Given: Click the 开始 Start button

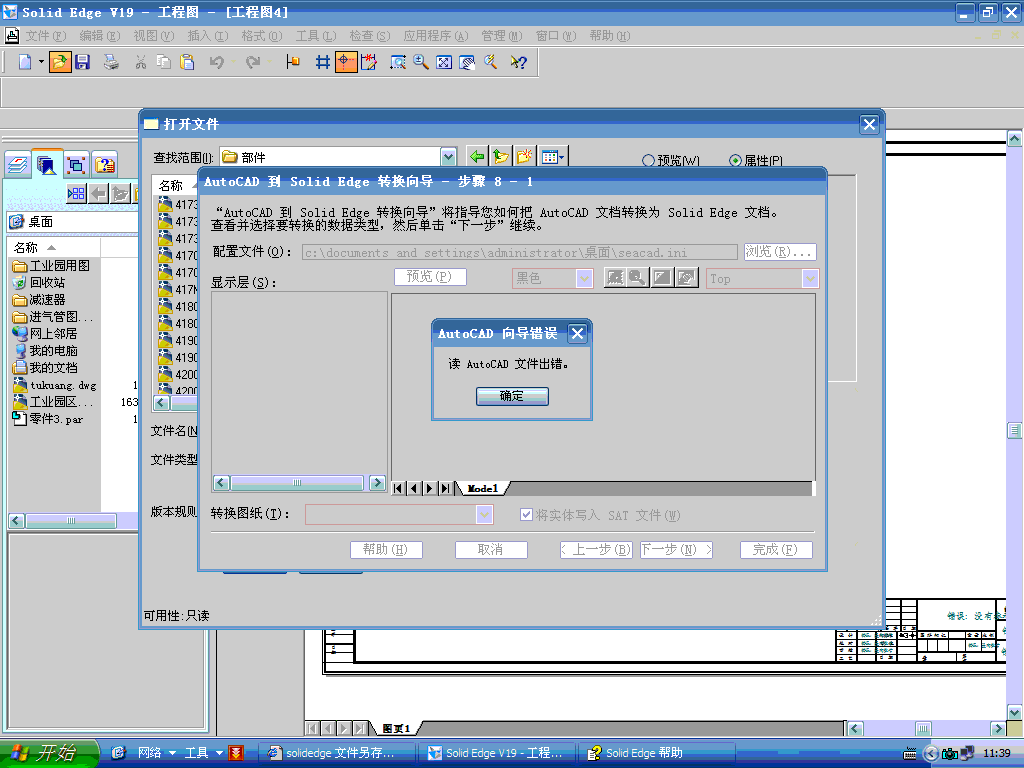Looking at the screenshot, I should pos(48,753).
